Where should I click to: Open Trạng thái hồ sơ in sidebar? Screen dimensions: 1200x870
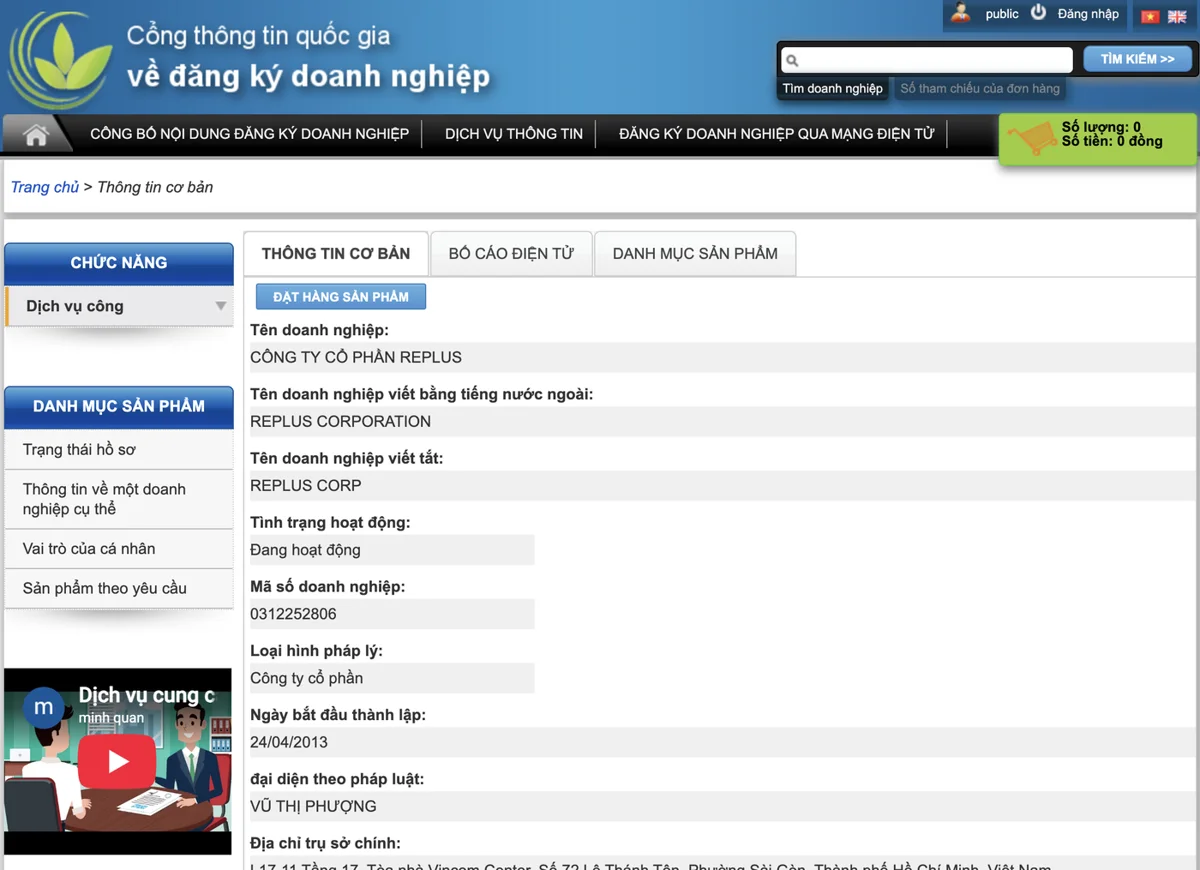119,450
